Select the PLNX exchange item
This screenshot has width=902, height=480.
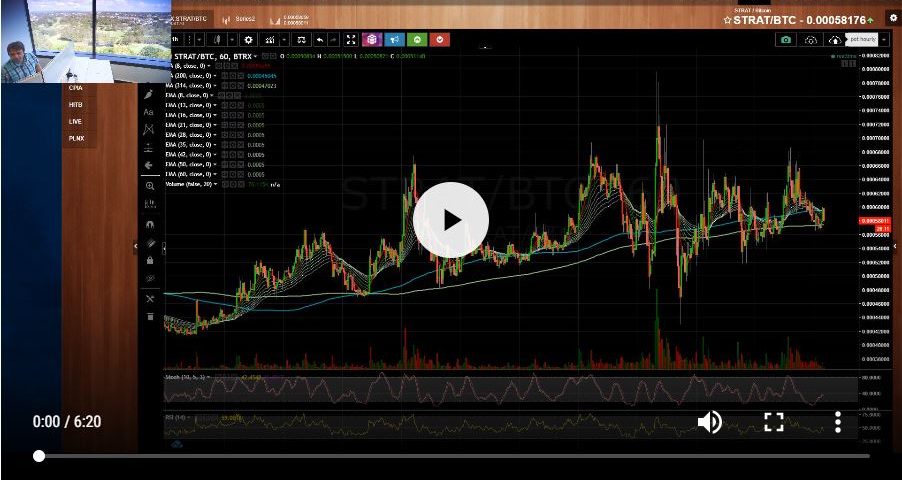pyautogui.click(x=76, y=138)
